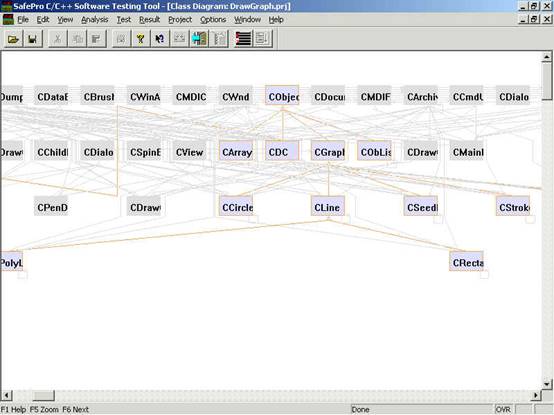Click the last toolbar list icon
This screenshot has width=554, height=415.
(x=263, y=39)
